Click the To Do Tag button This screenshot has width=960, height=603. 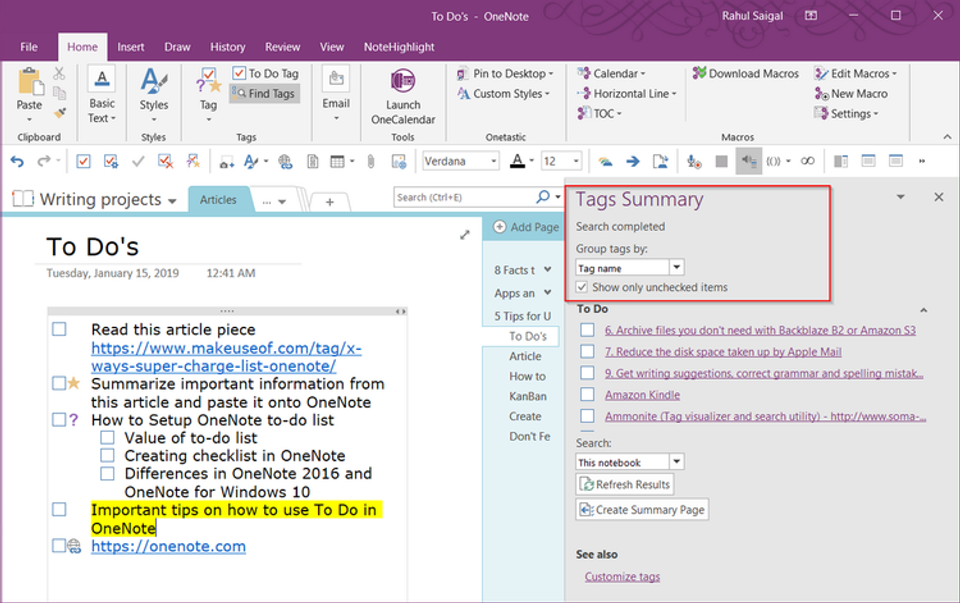[x=266, y=73]
